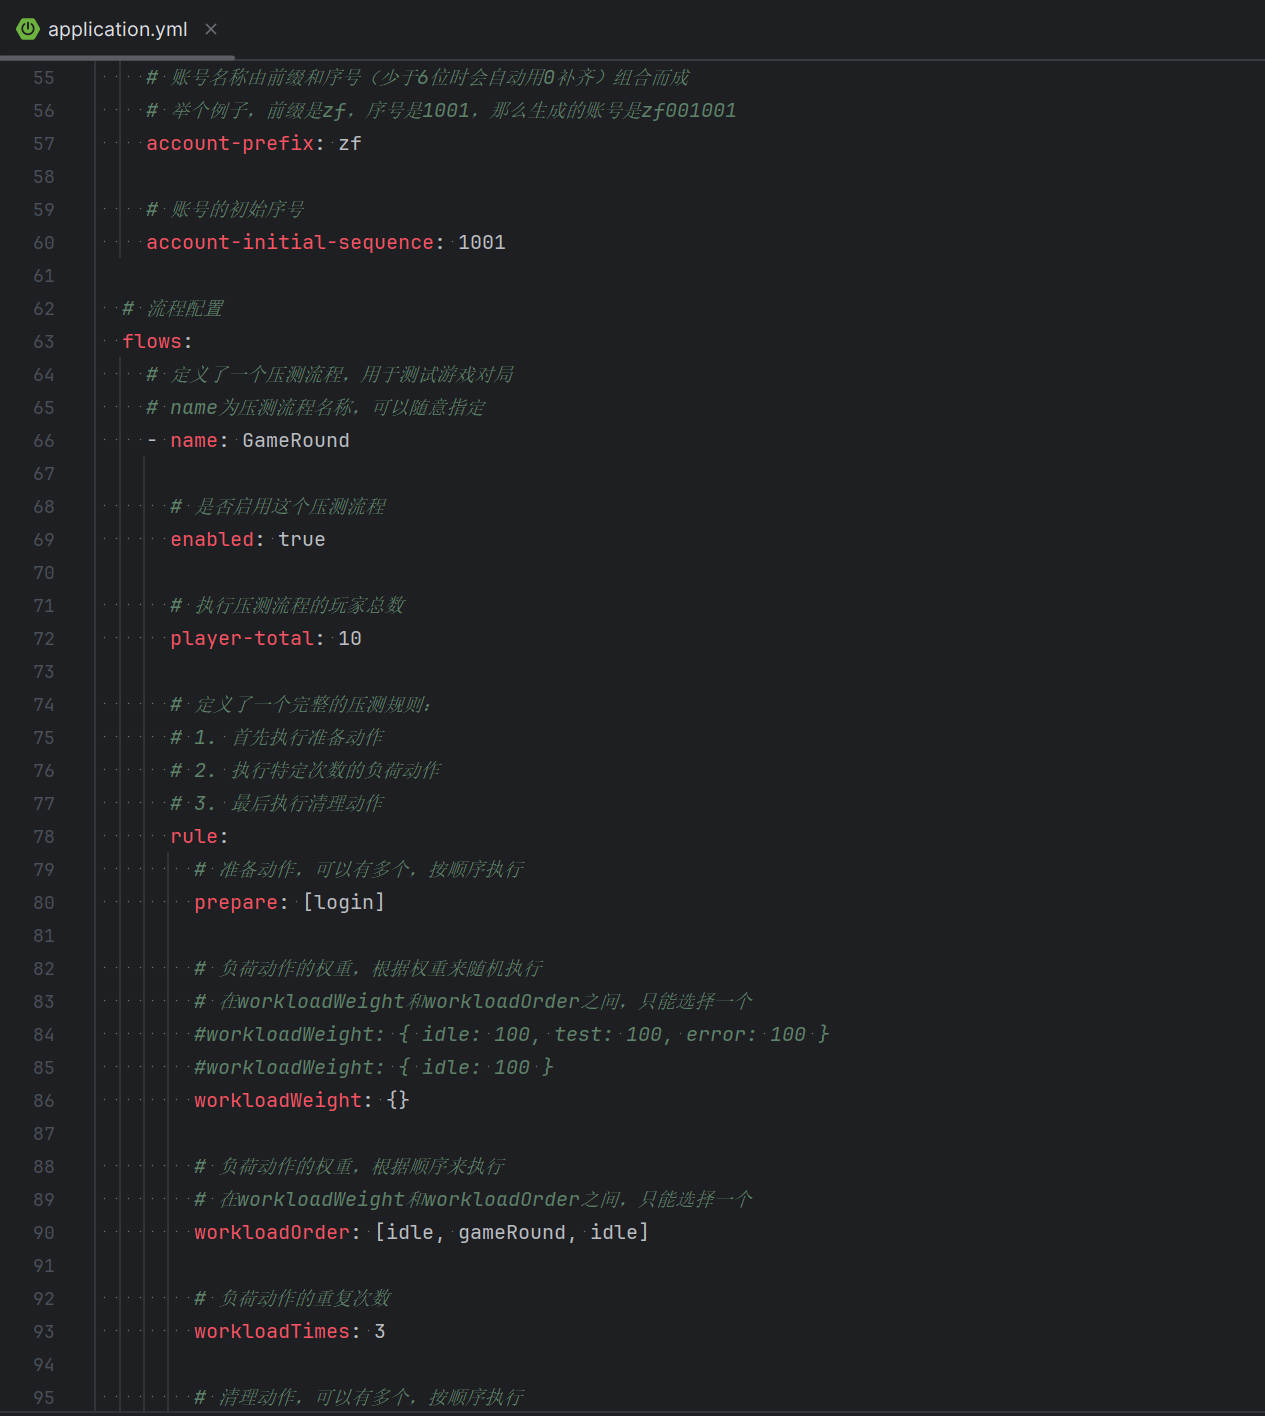The image size is (1265, 1416).
Task: Click the name key on line 66
Action: tap(194, 440)
